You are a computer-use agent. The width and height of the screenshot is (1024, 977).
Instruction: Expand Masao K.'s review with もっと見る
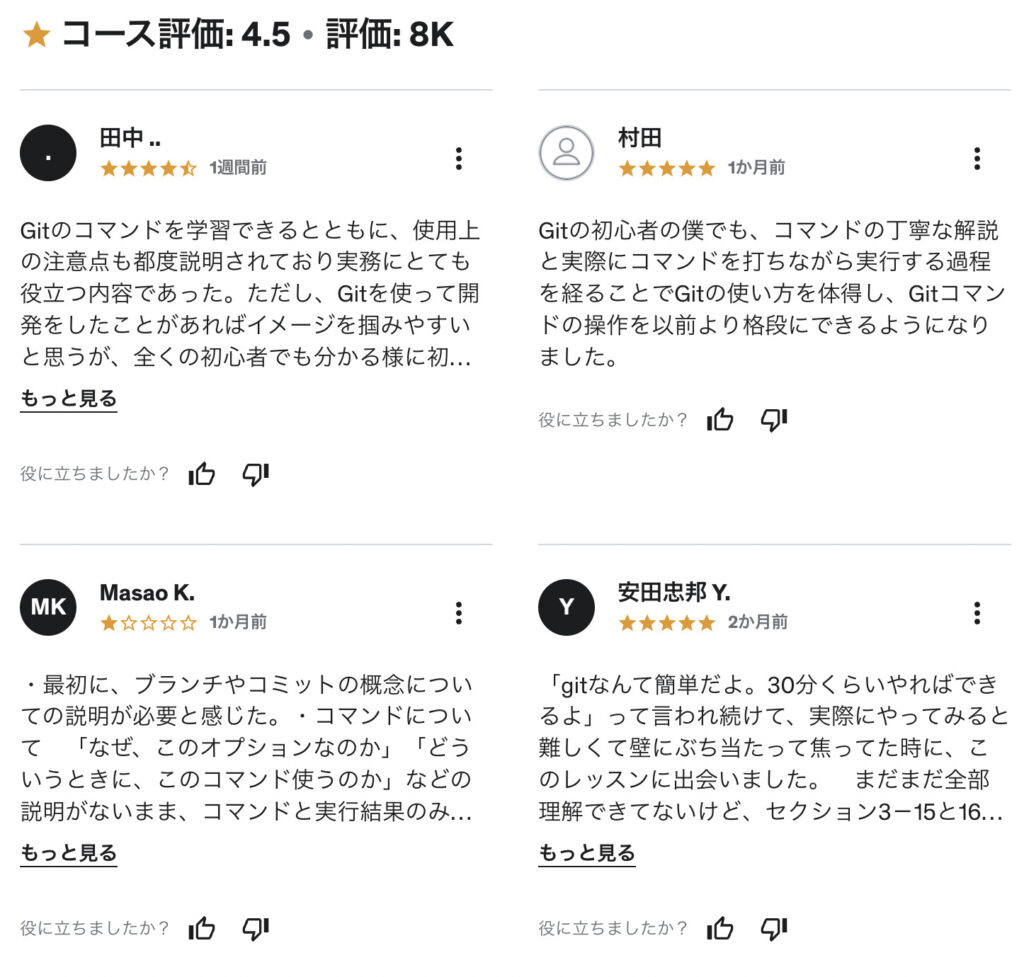(x=69, y=853)
